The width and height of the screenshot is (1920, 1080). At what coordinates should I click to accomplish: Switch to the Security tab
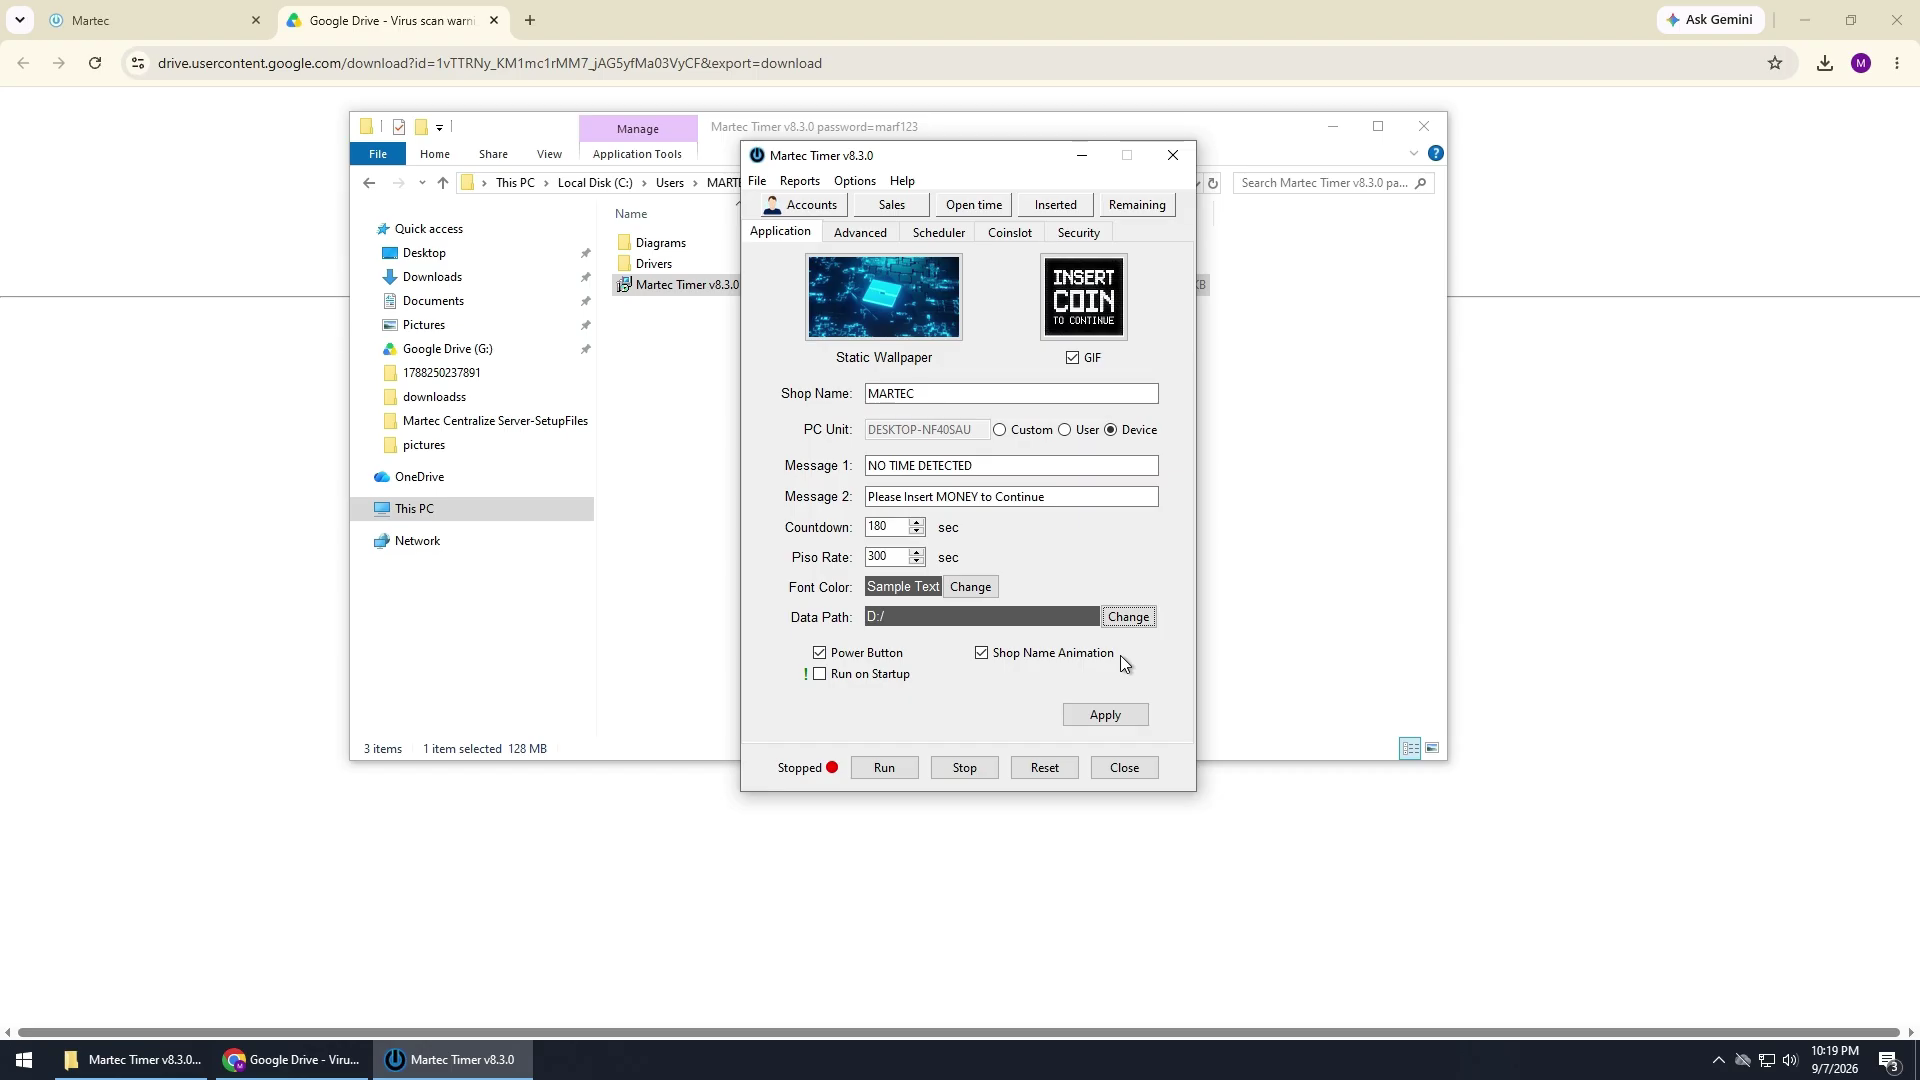pos(1079,233)
